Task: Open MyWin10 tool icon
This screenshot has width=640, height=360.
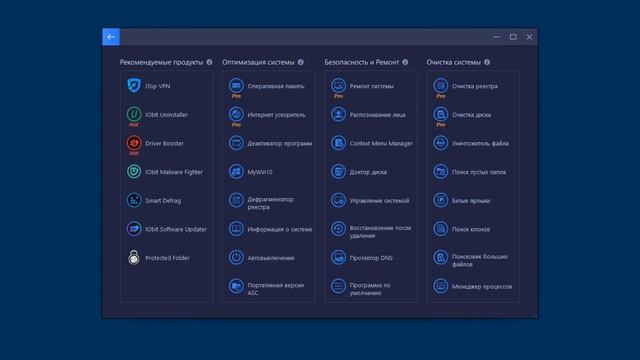Action: (x=236, y=171)
